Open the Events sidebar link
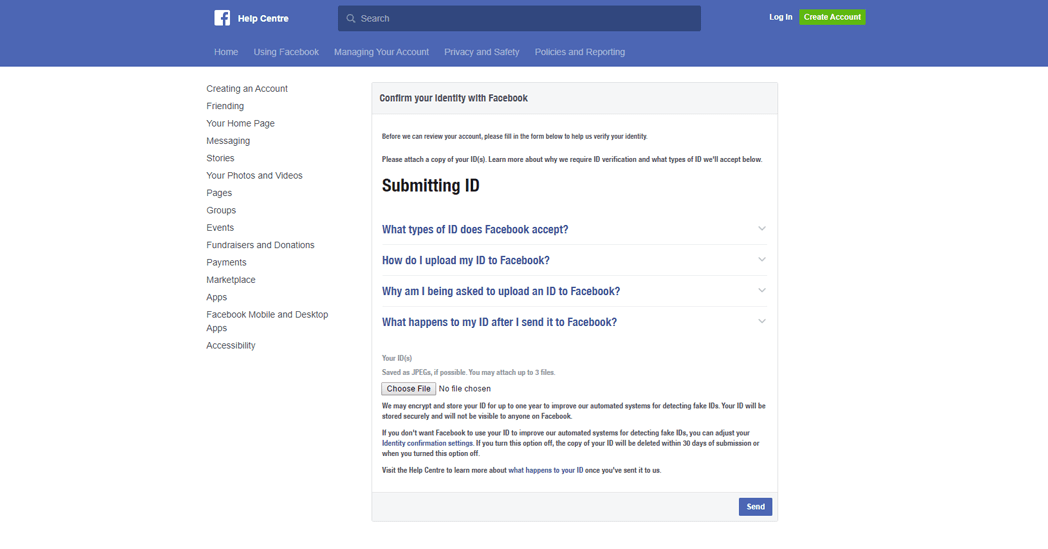The height and width of the screenshot is (549, 1048). coord(220,228)
